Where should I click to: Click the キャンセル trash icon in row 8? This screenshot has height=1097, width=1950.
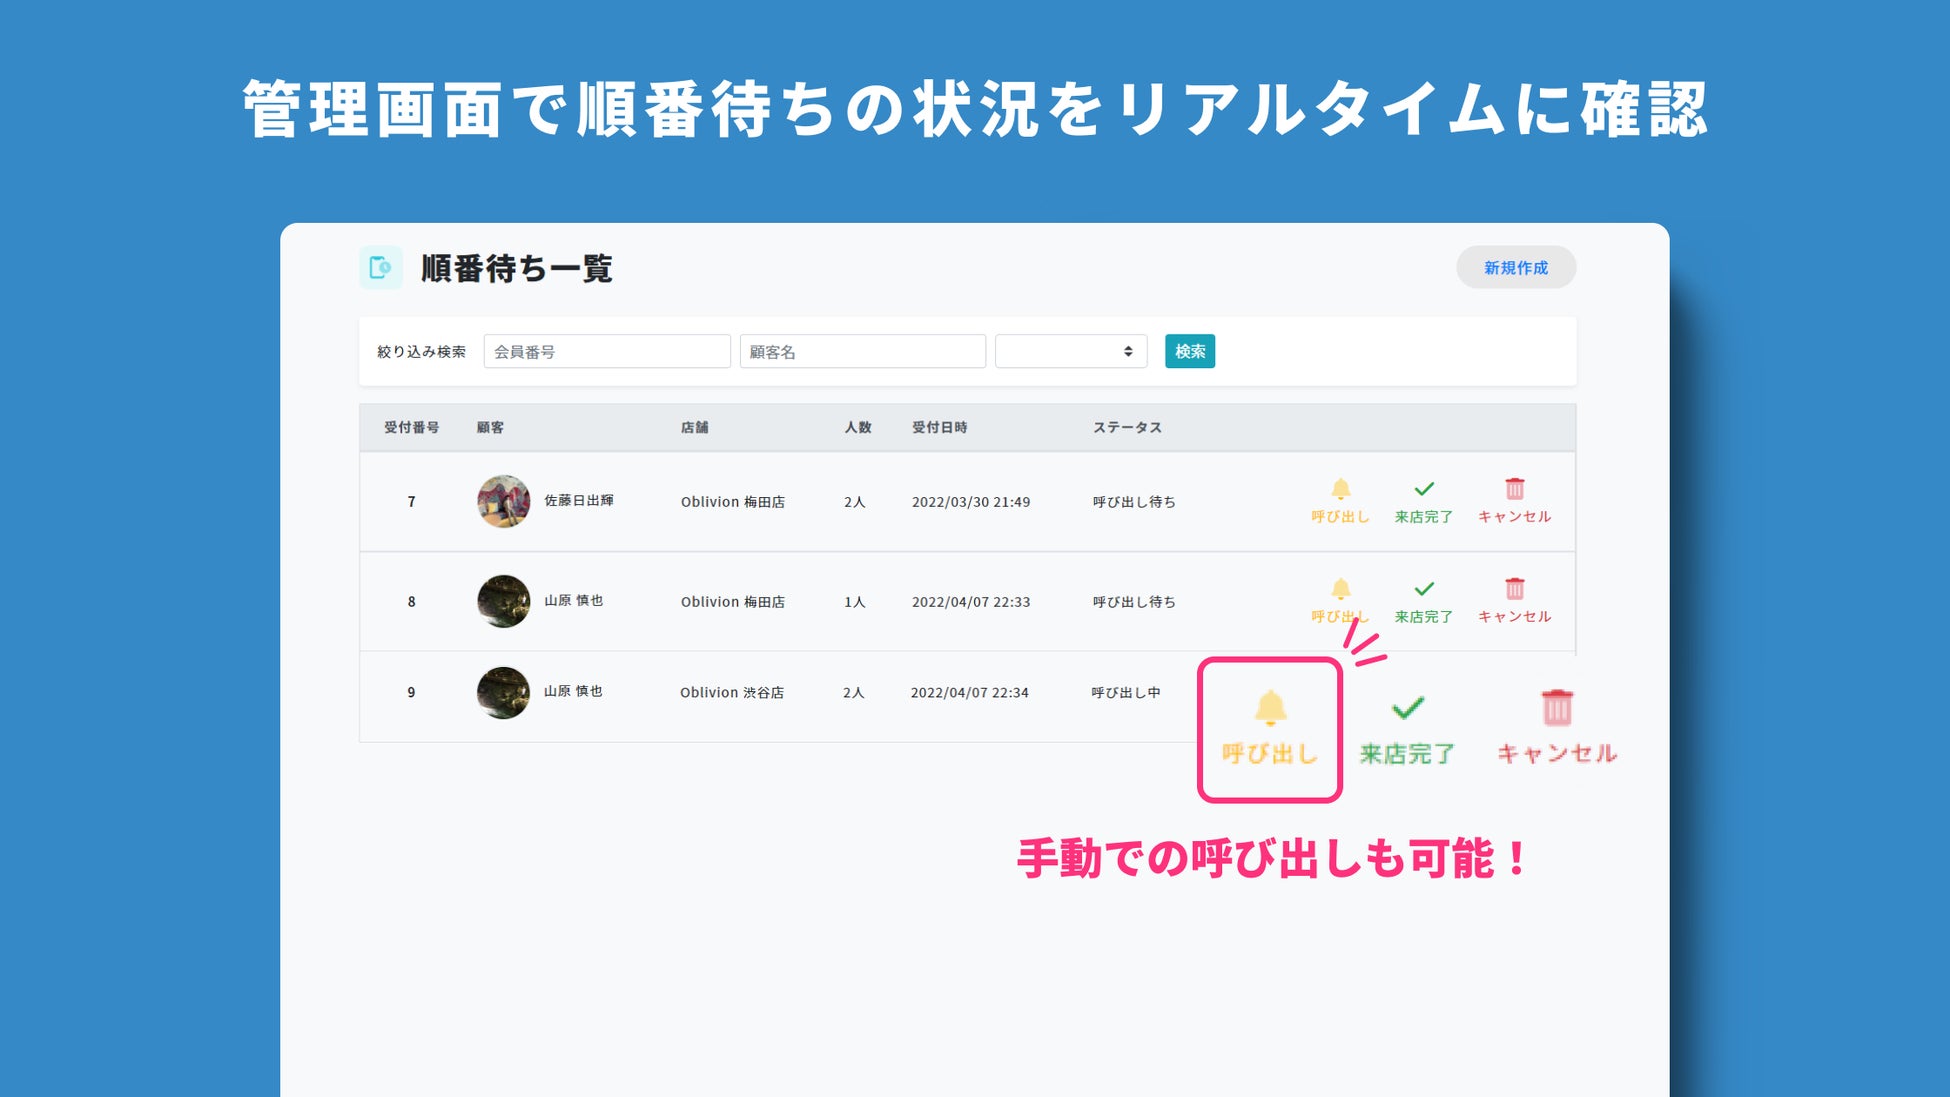(x=1514, y=590)
